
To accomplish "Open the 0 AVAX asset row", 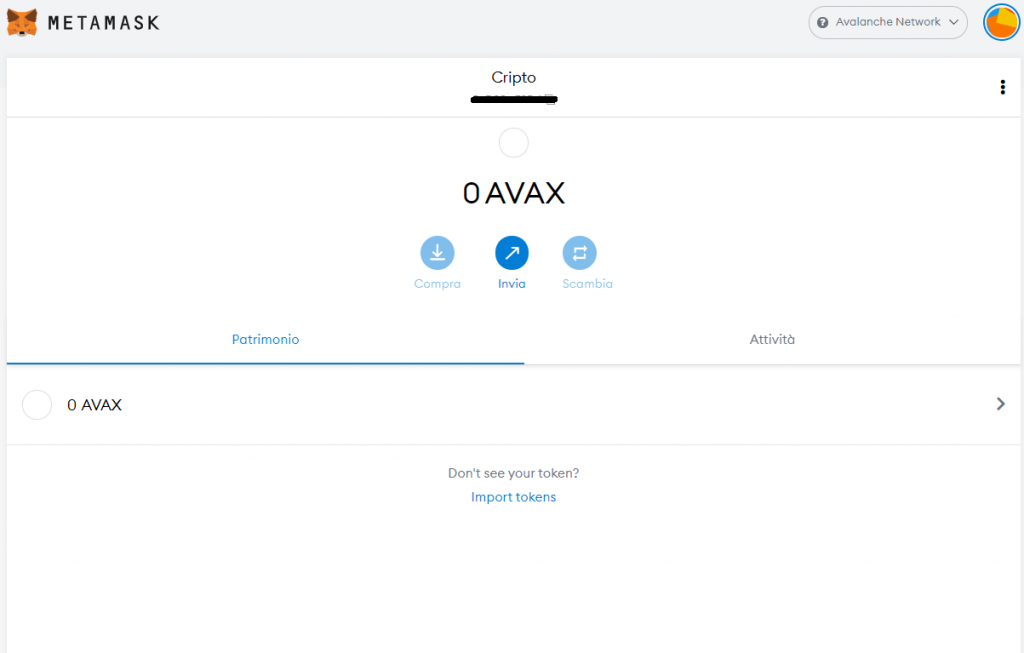I will click(513, 405).
